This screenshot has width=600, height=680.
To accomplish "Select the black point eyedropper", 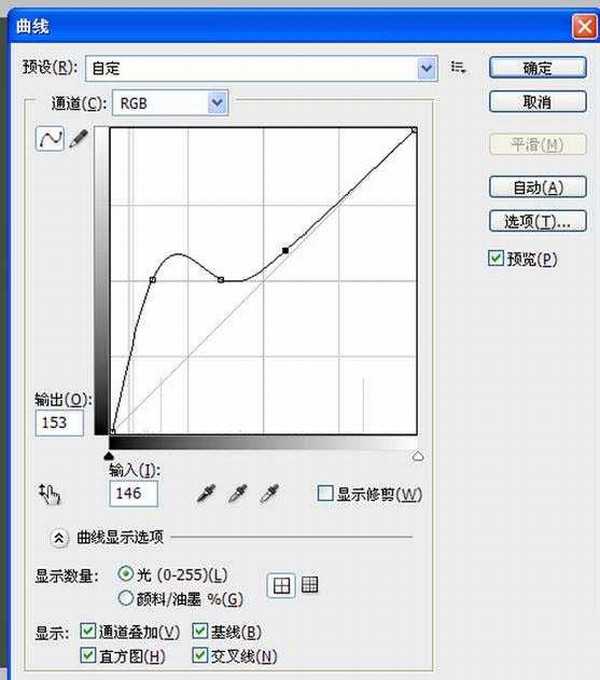I will pyautogui.click(x=207, y=492).
